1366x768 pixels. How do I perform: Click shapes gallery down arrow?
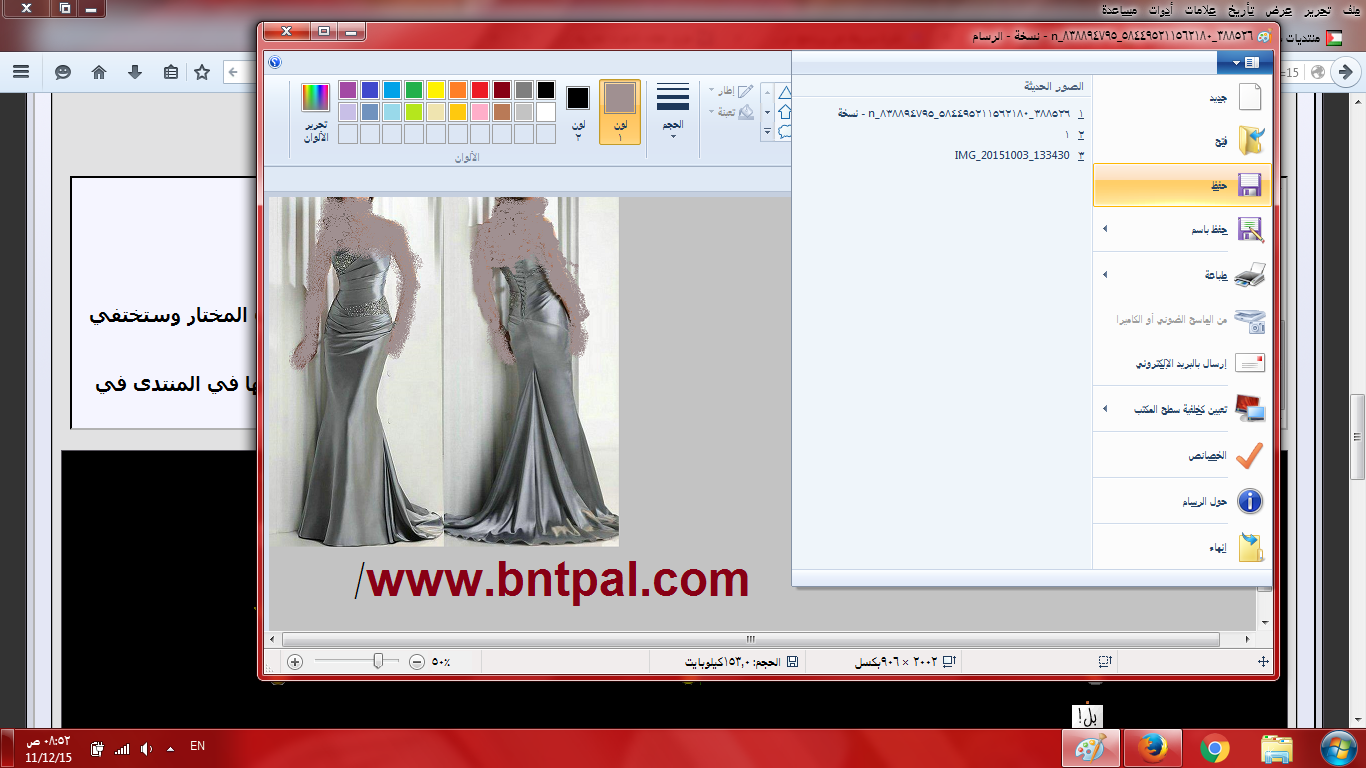pos(767,112)
